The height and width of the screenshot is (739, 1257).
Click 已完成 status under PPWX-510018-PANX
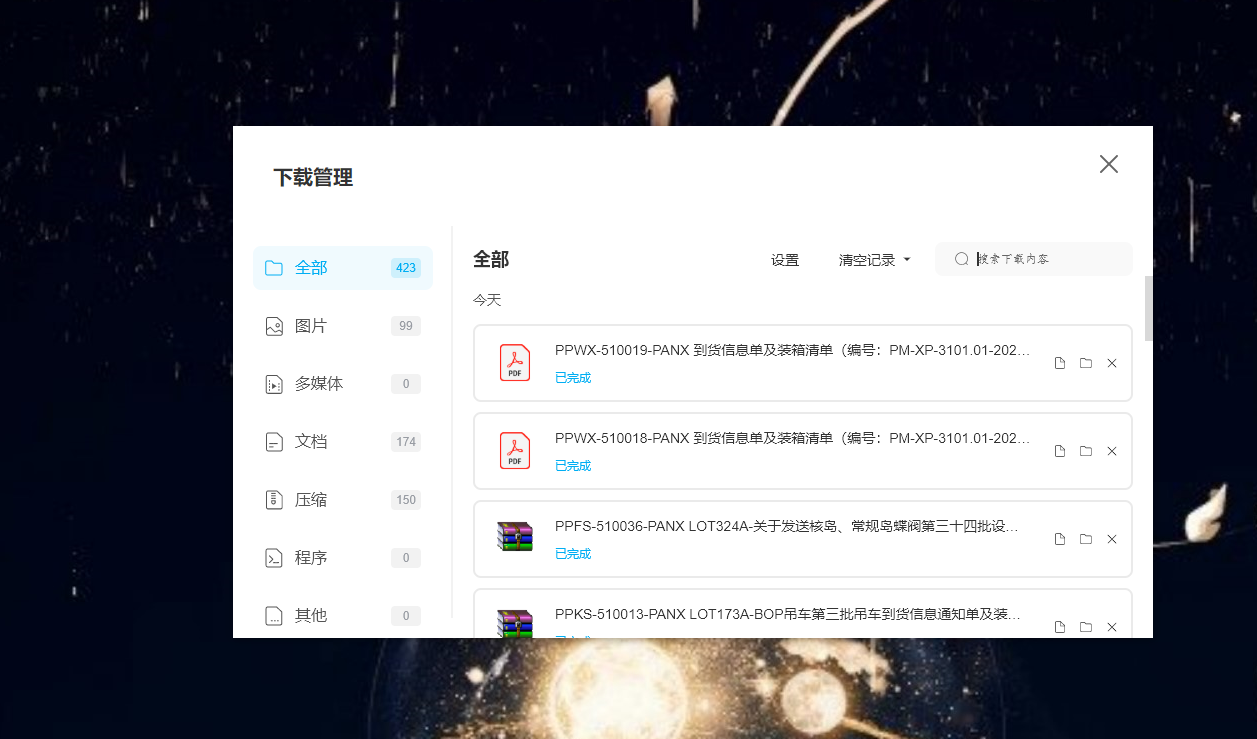pyautogui.click(x=573, y=466)
